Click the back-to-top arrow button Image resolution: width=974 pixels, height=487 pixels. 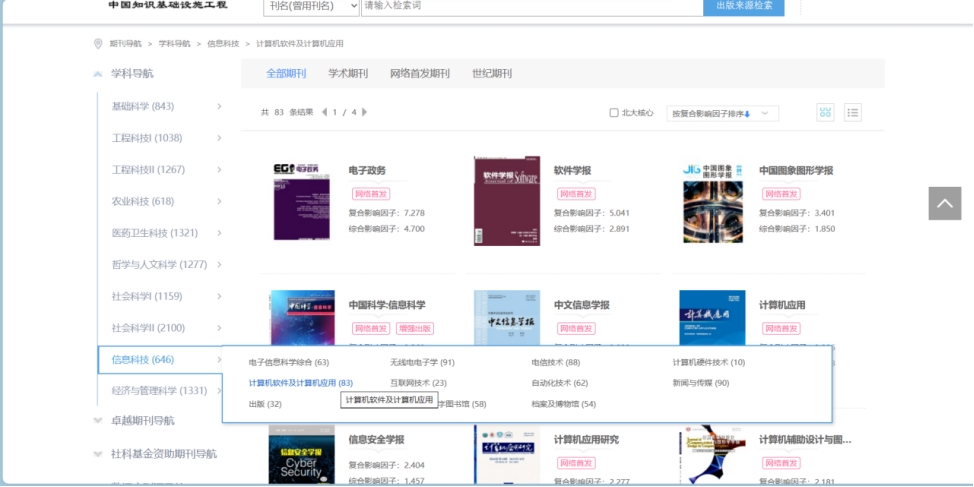945,203
